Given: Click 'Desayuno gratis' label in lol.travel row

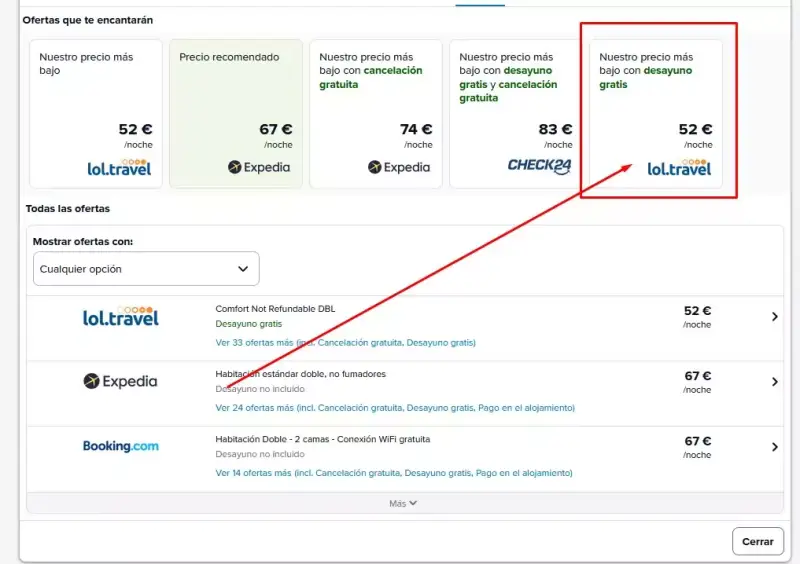Looking at the screenshot, I should [x=248, y=324].
